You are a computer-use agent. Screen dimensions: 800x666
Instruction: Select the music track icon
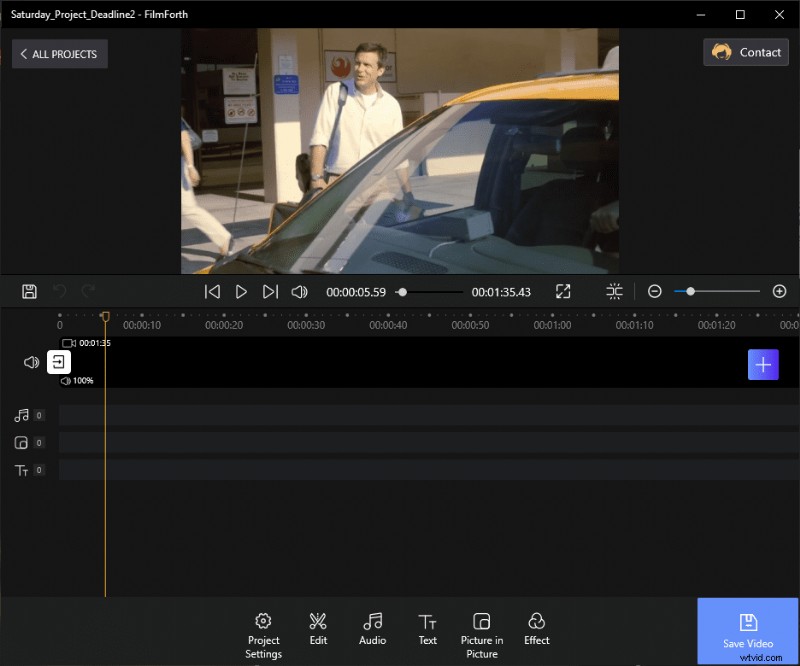coord(22,414)
